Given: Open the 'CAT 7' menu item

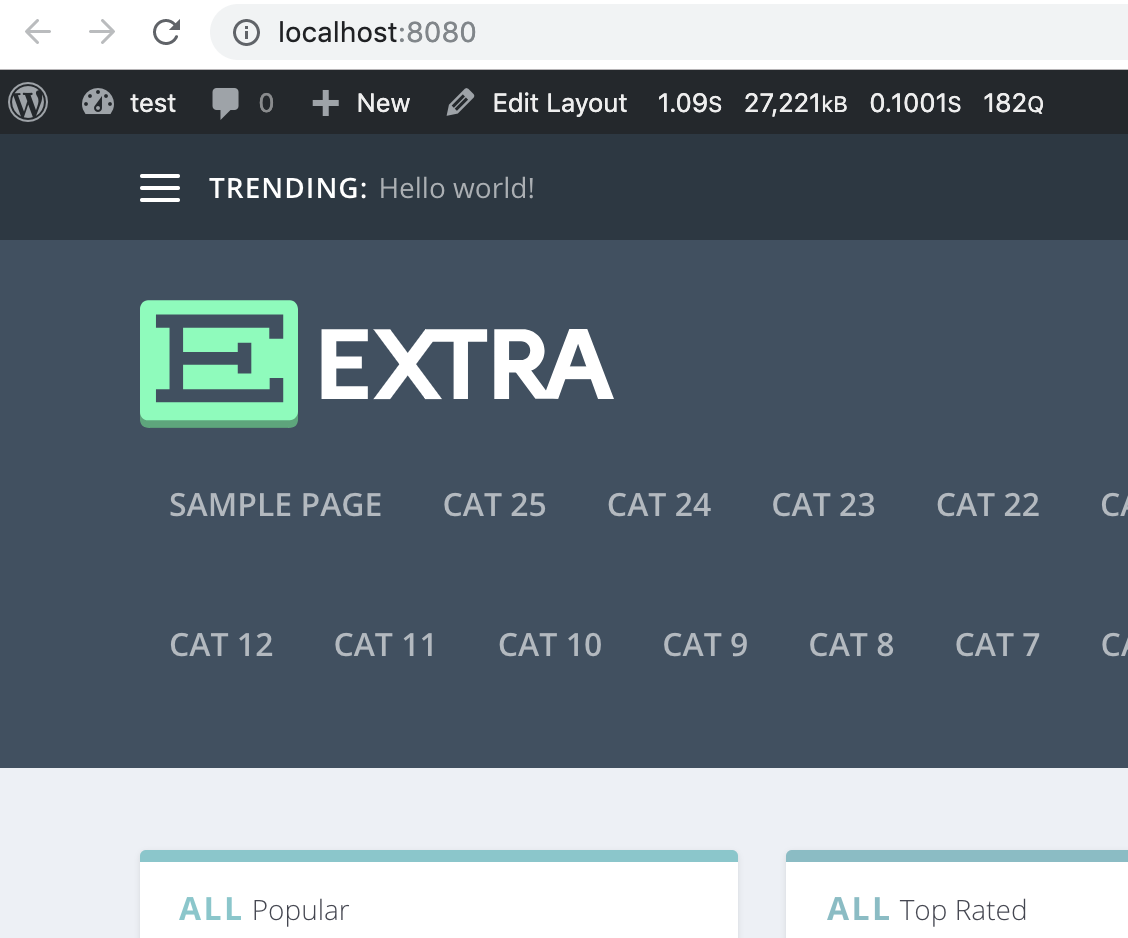Looking at the screenshot, I should click(x=998, y=645).
